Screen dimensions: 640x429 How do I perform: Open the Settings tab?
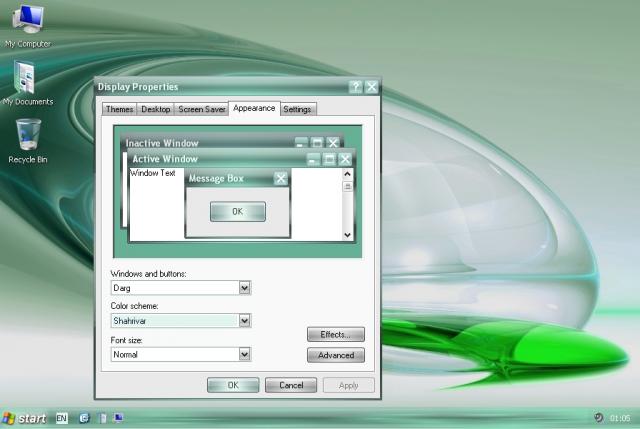pos(297,109)
